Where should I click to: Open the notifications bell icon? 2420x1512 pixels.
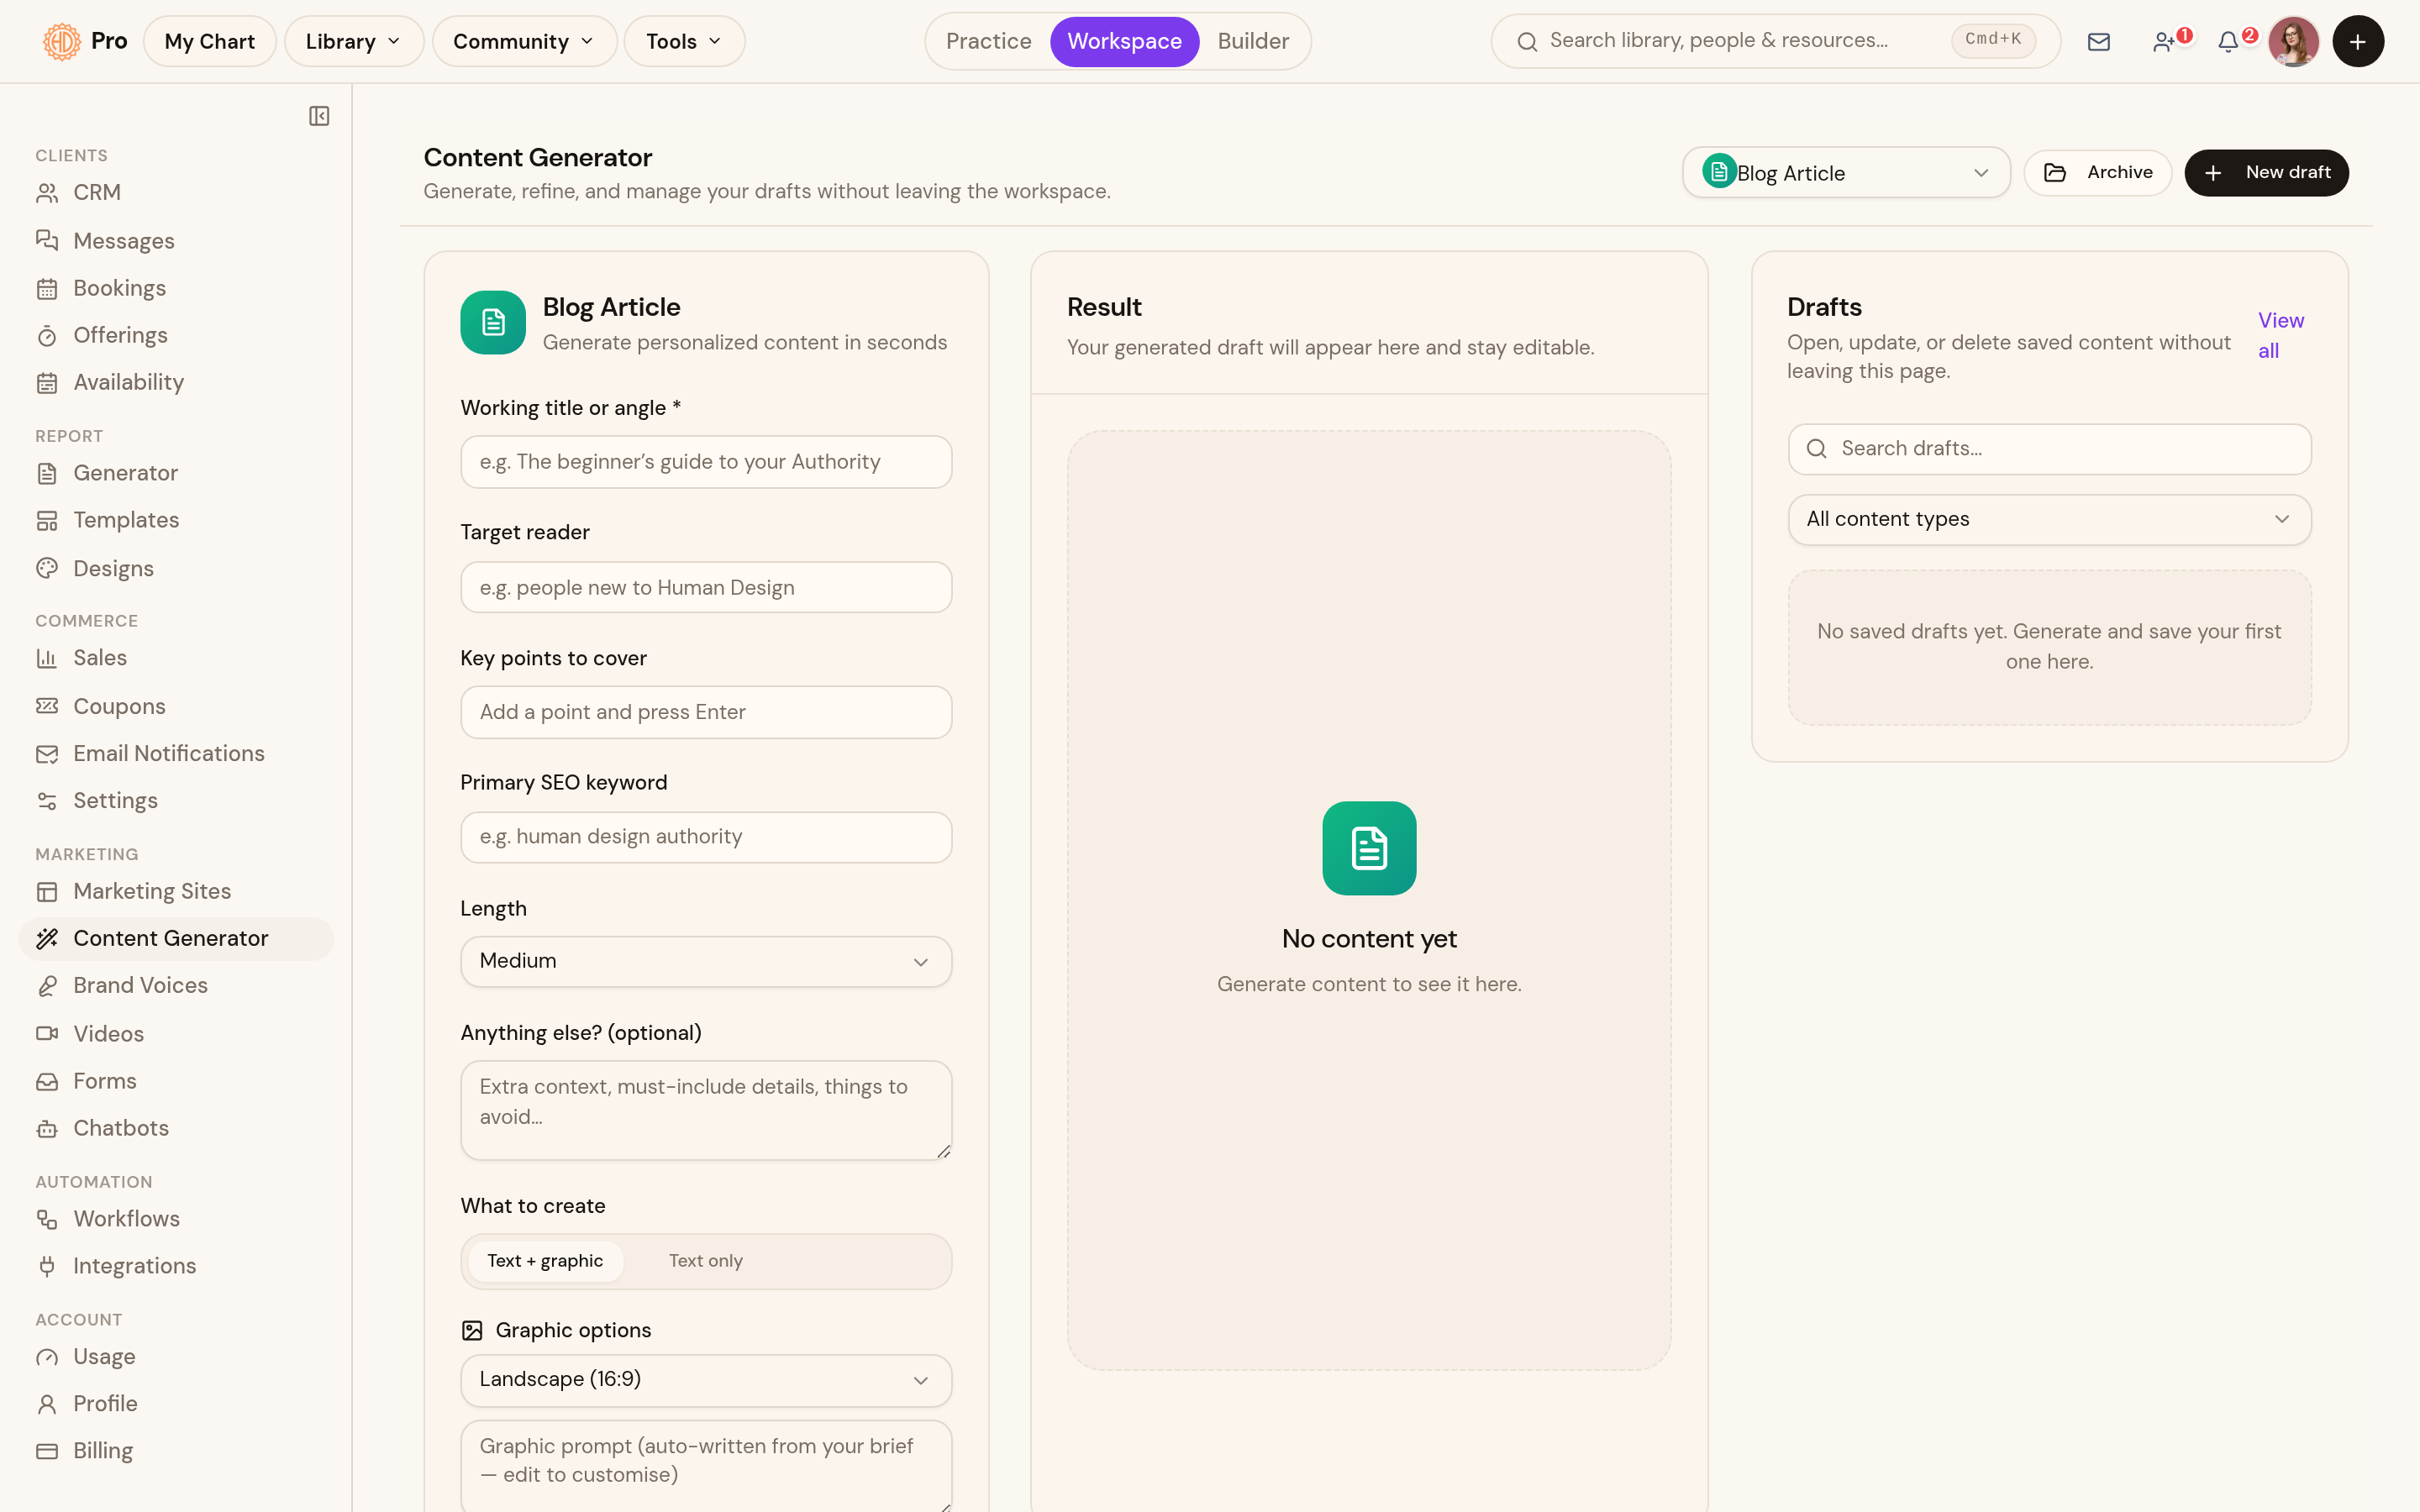[2229, 41]
